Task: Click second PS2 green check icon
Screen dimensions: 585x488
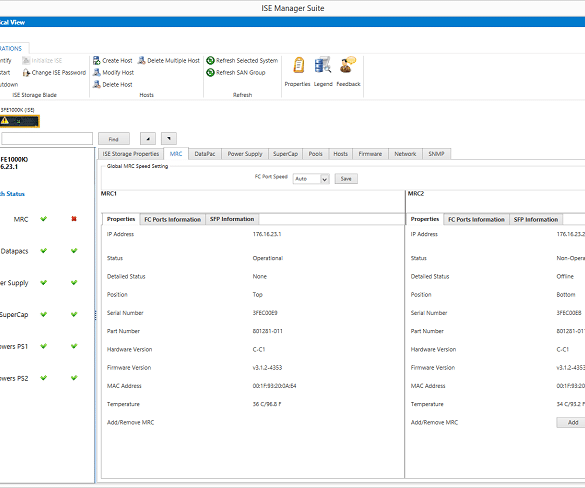Action: pyautogui.click(x=74, y=378)
